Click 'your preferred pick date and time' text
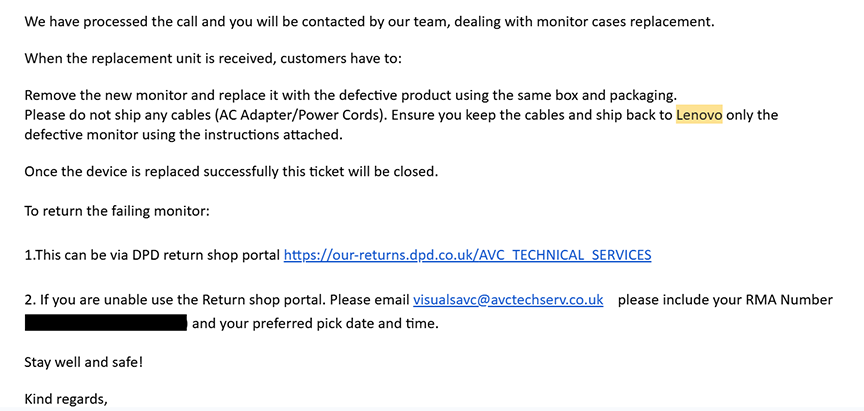Screen dimensions: 864x411 (329, 323)
